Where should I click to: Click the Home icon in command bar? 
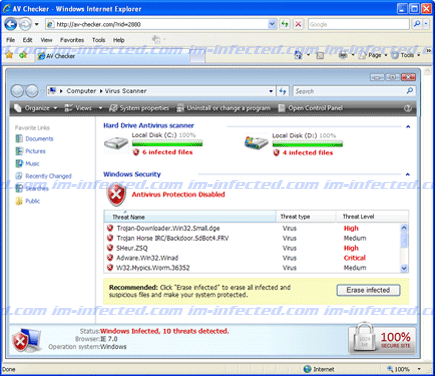pos(298,55)
